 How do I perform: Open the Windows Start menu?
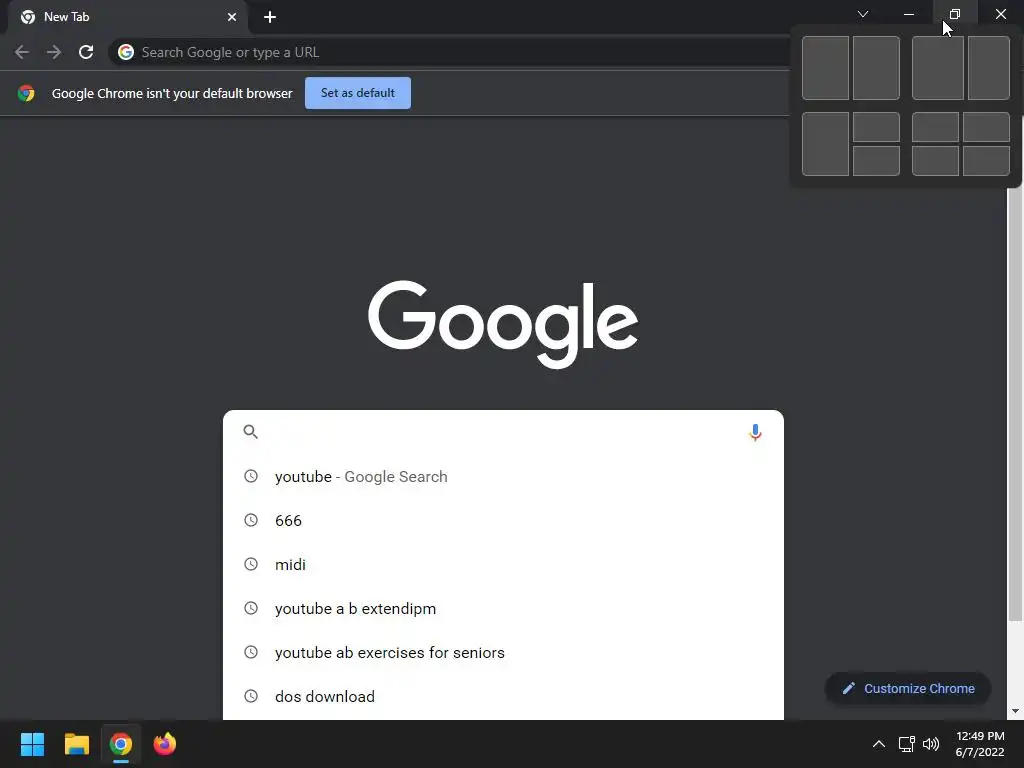(x=32, y=744)
